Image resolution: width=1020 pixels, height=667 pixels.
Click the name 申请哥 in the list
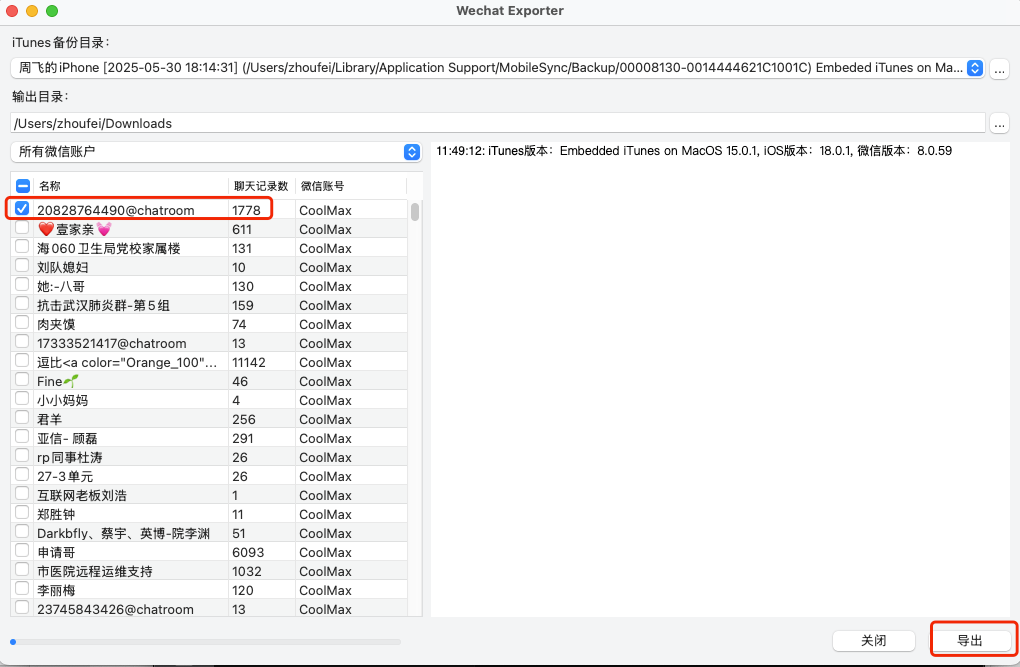pos(57,552)
